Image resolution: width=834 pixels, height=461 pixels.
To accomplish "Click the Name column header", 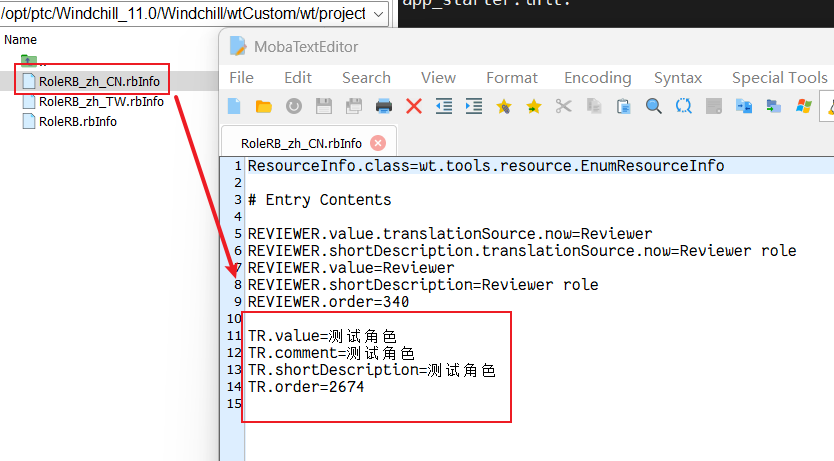I will pyautogui.click(x=21, y=40).
